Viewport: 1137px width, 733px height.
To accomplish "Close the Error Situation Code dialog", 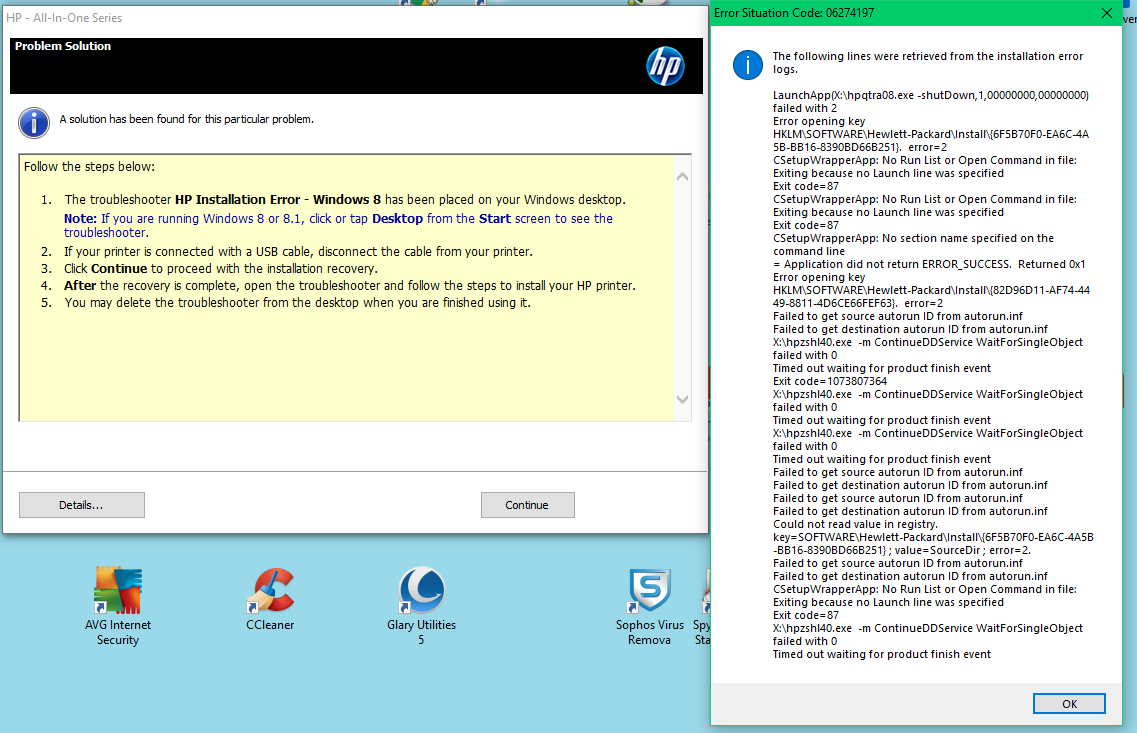I will click(x=1107, y=13).
